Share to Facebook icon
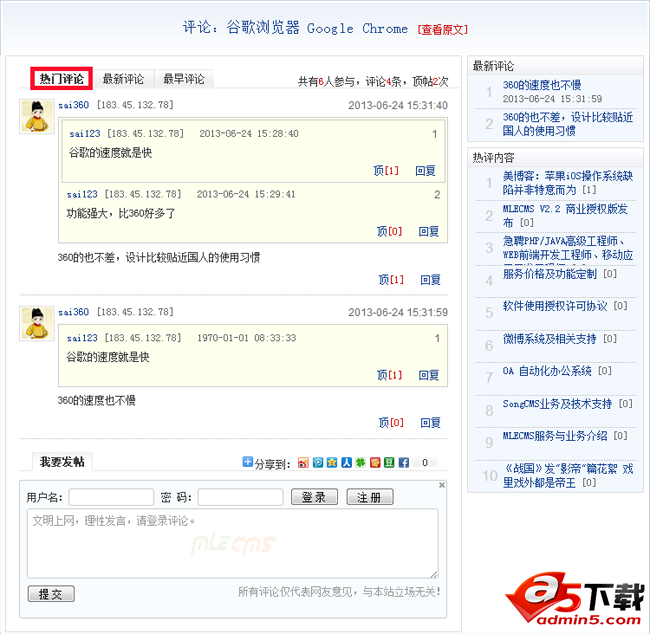This screenshot has width=650, height=634. click(x=404, y=463)
